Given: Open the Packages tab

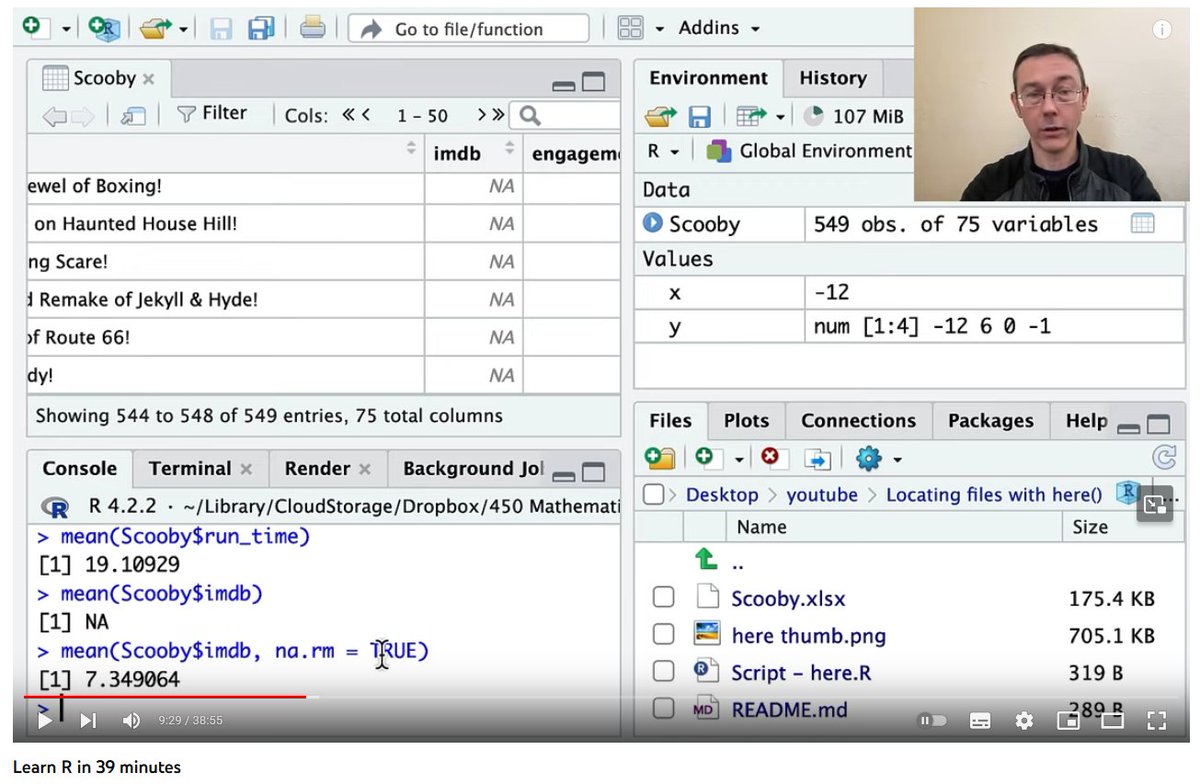Looking at the screenshot, I should coord(990,420).
